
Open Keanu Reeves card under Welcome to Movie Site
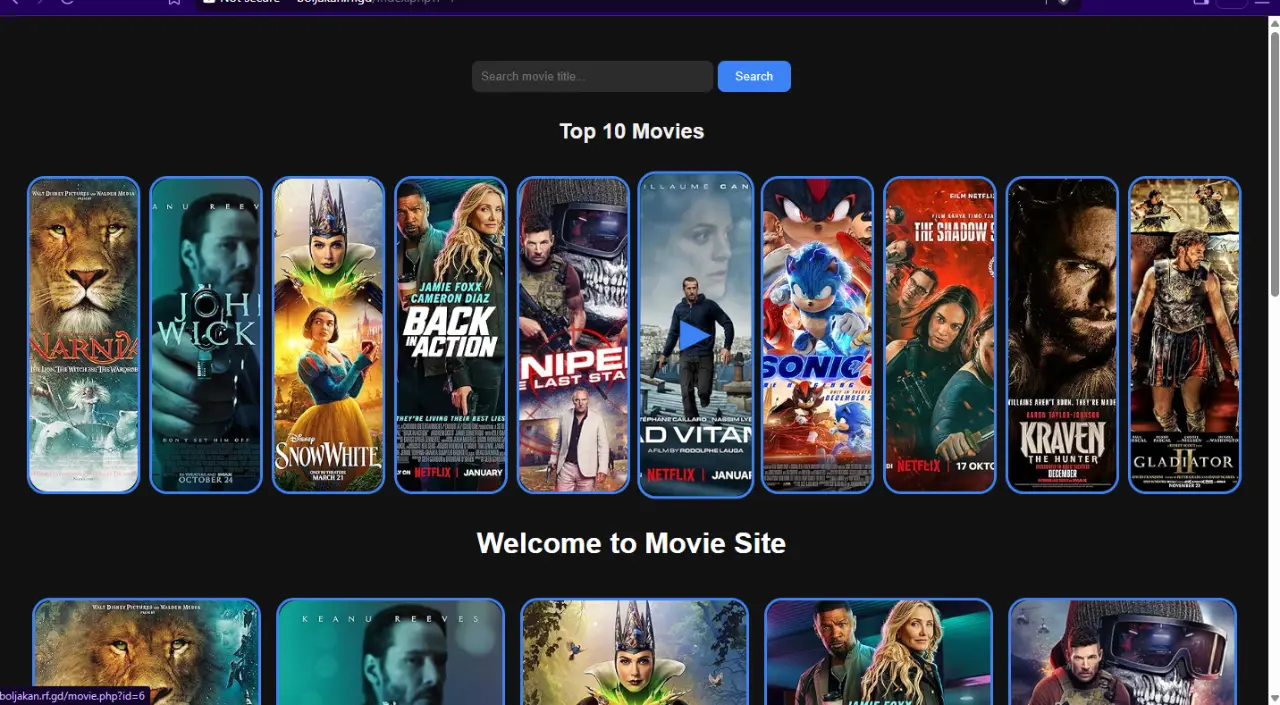tap(390, 652)
